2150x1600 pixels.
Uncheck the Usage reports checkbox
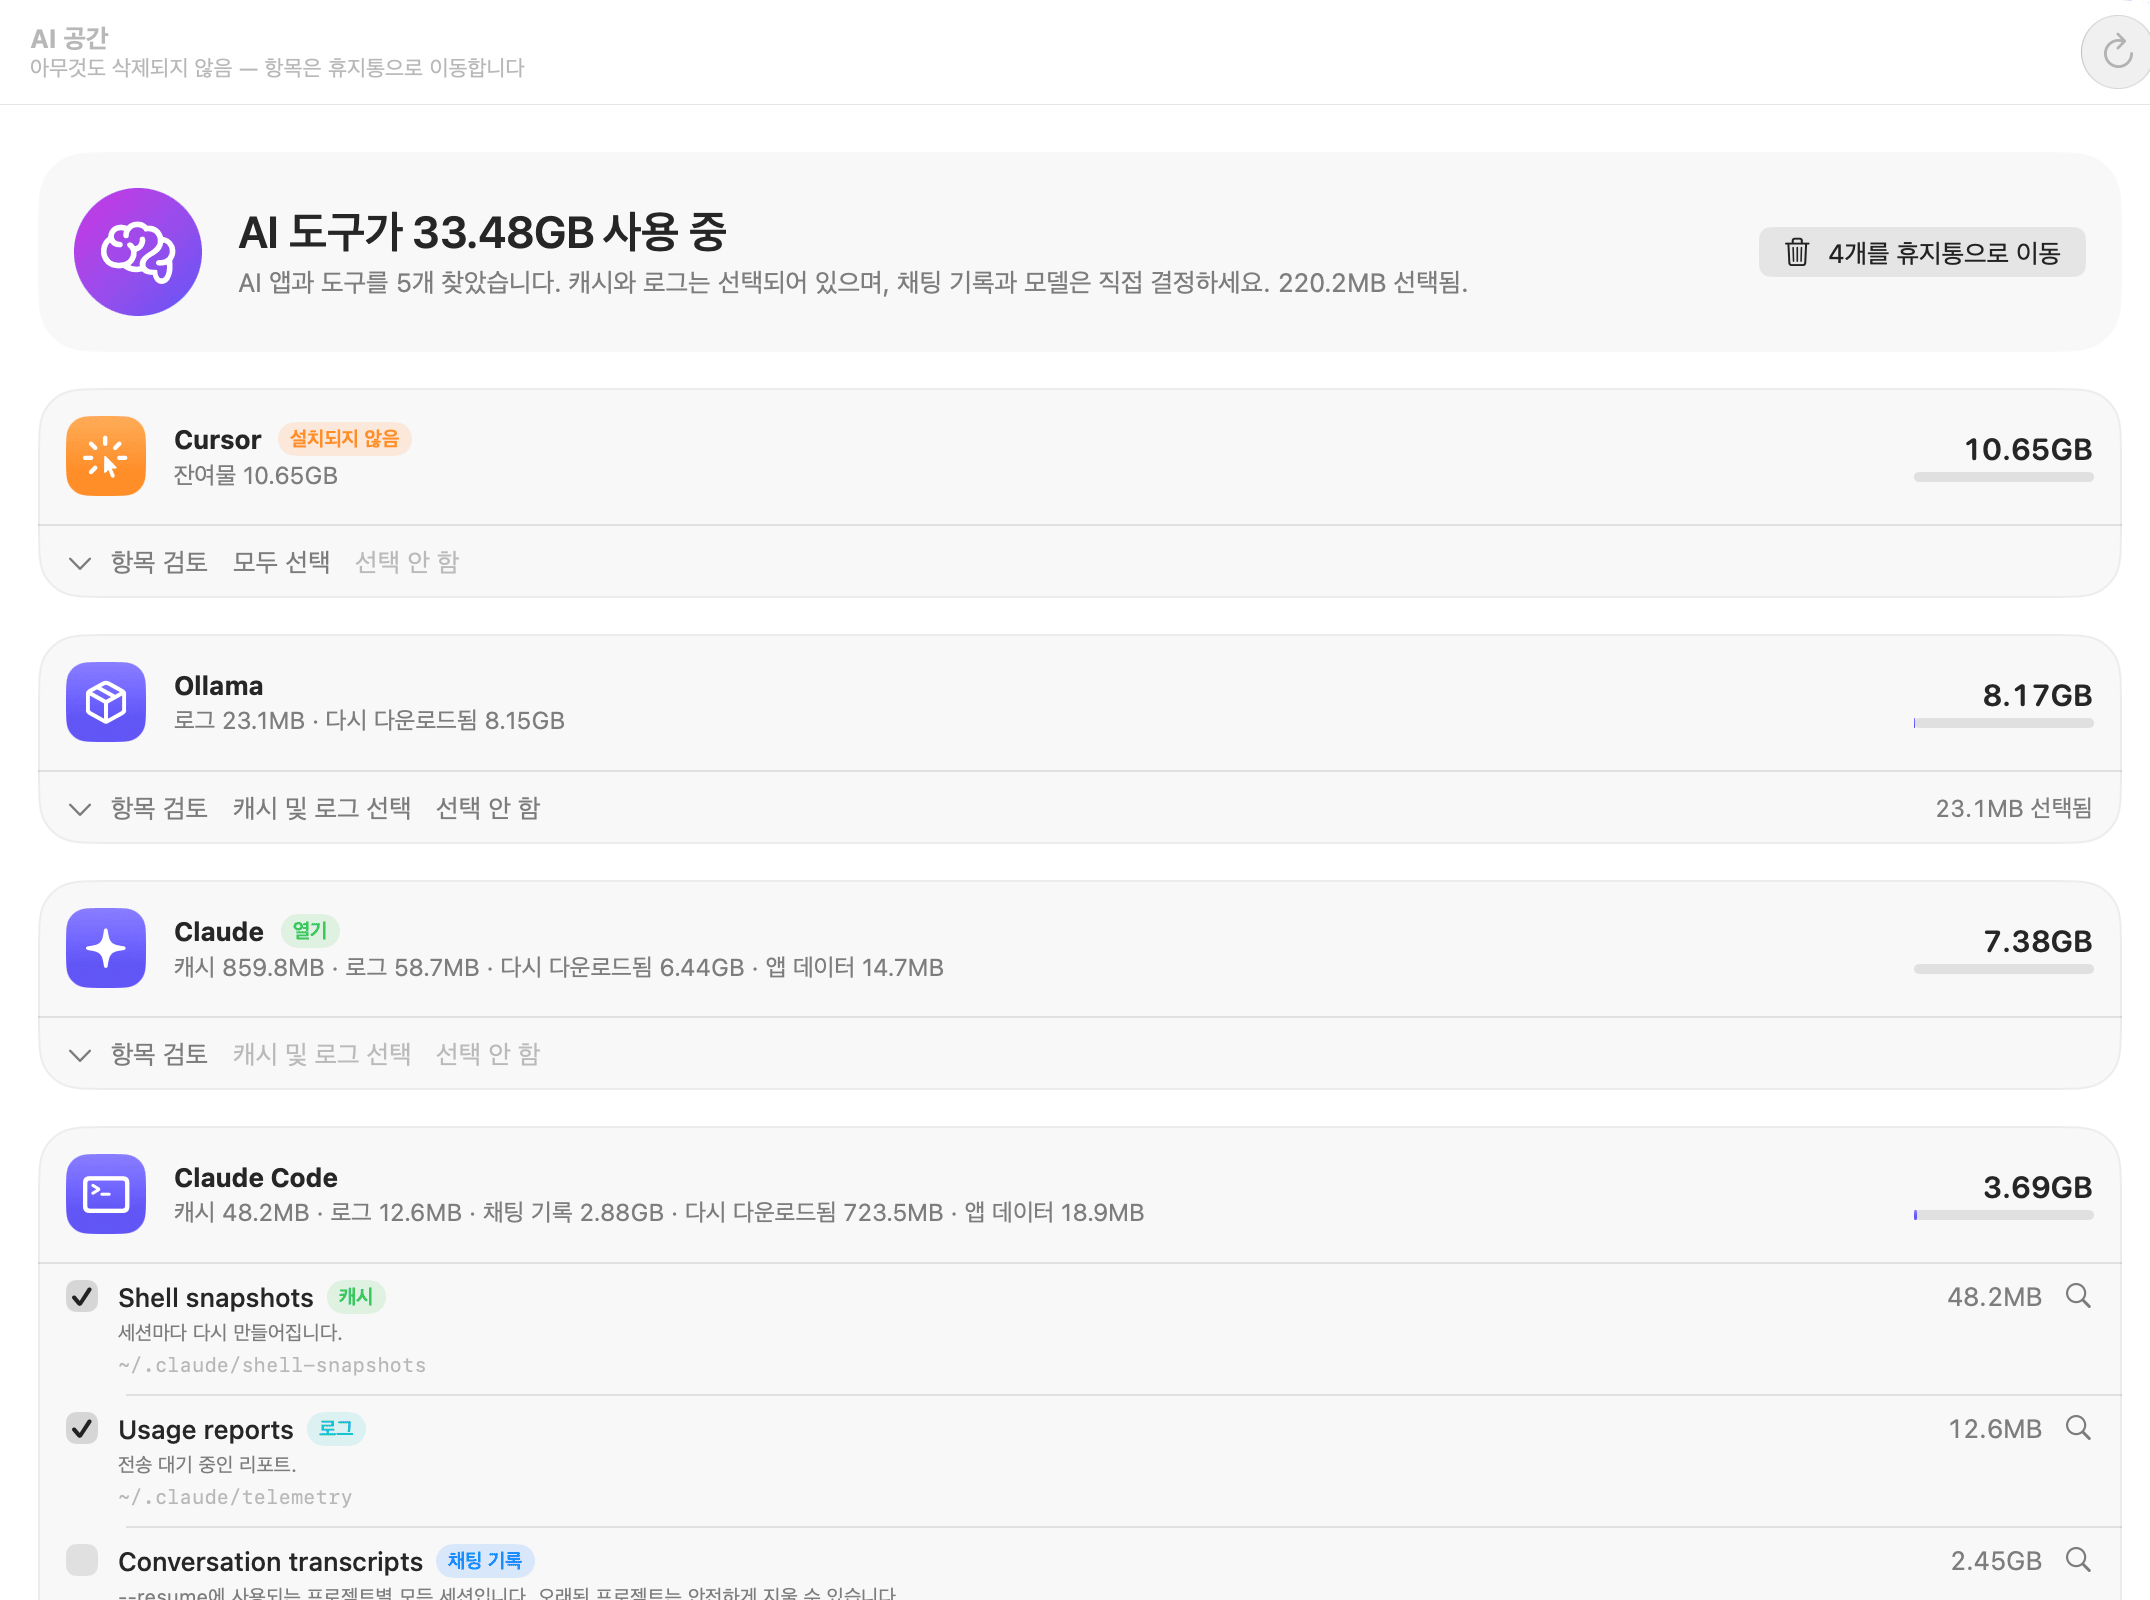[x=82, y=1428]
